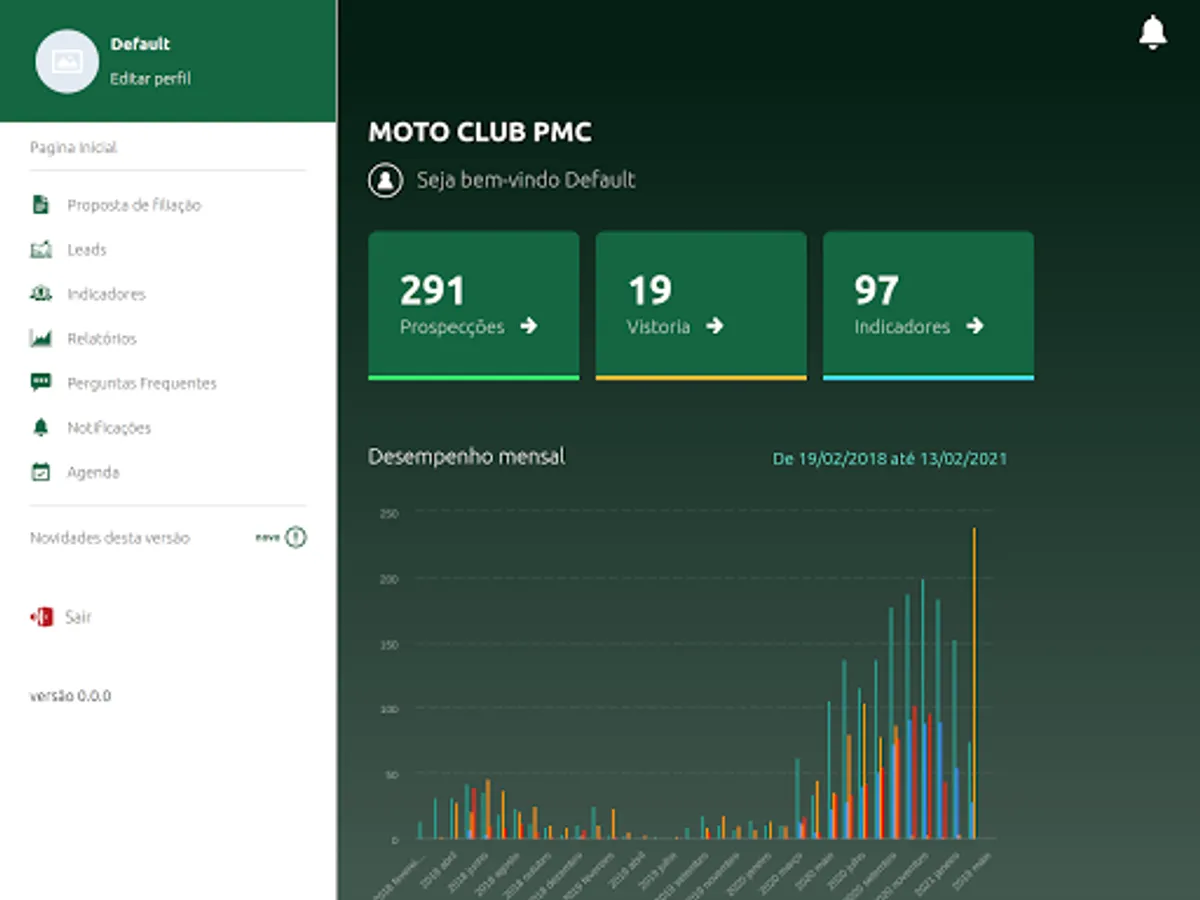Click the arrow next to Vistoria
1200x900 pixels.
[714, 326]
